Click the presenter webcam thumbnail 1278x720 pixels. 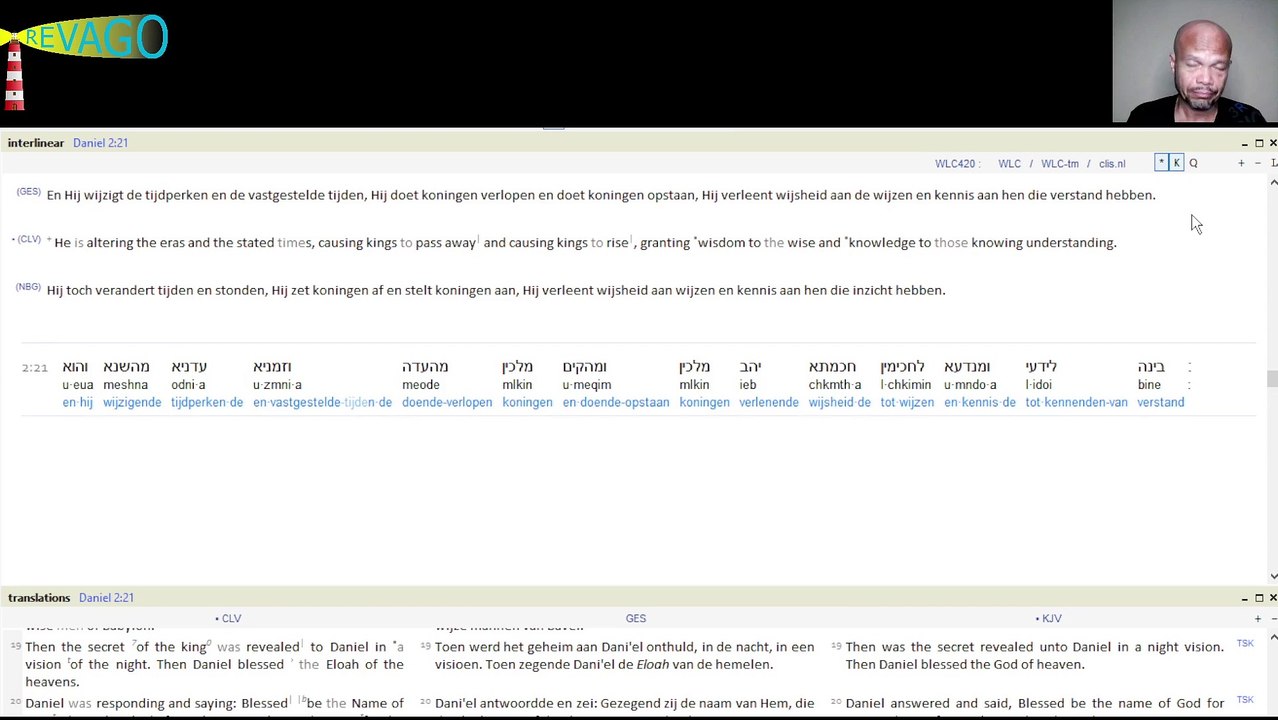[1195, 61]
